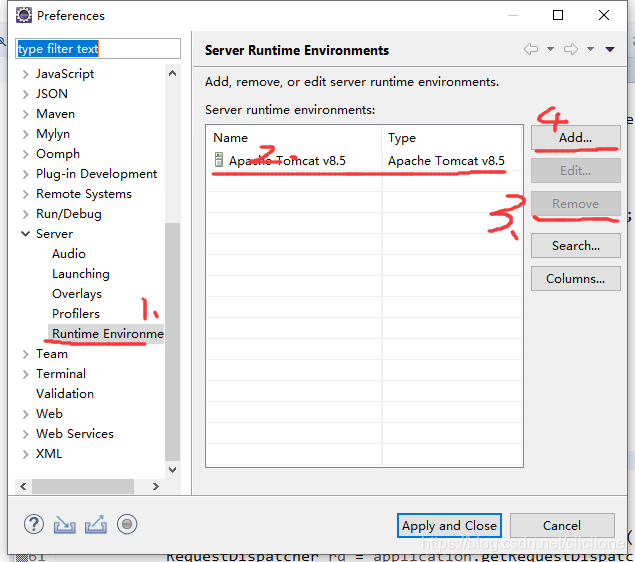Open the Back history dropdown arrow

tap(550, 49)
